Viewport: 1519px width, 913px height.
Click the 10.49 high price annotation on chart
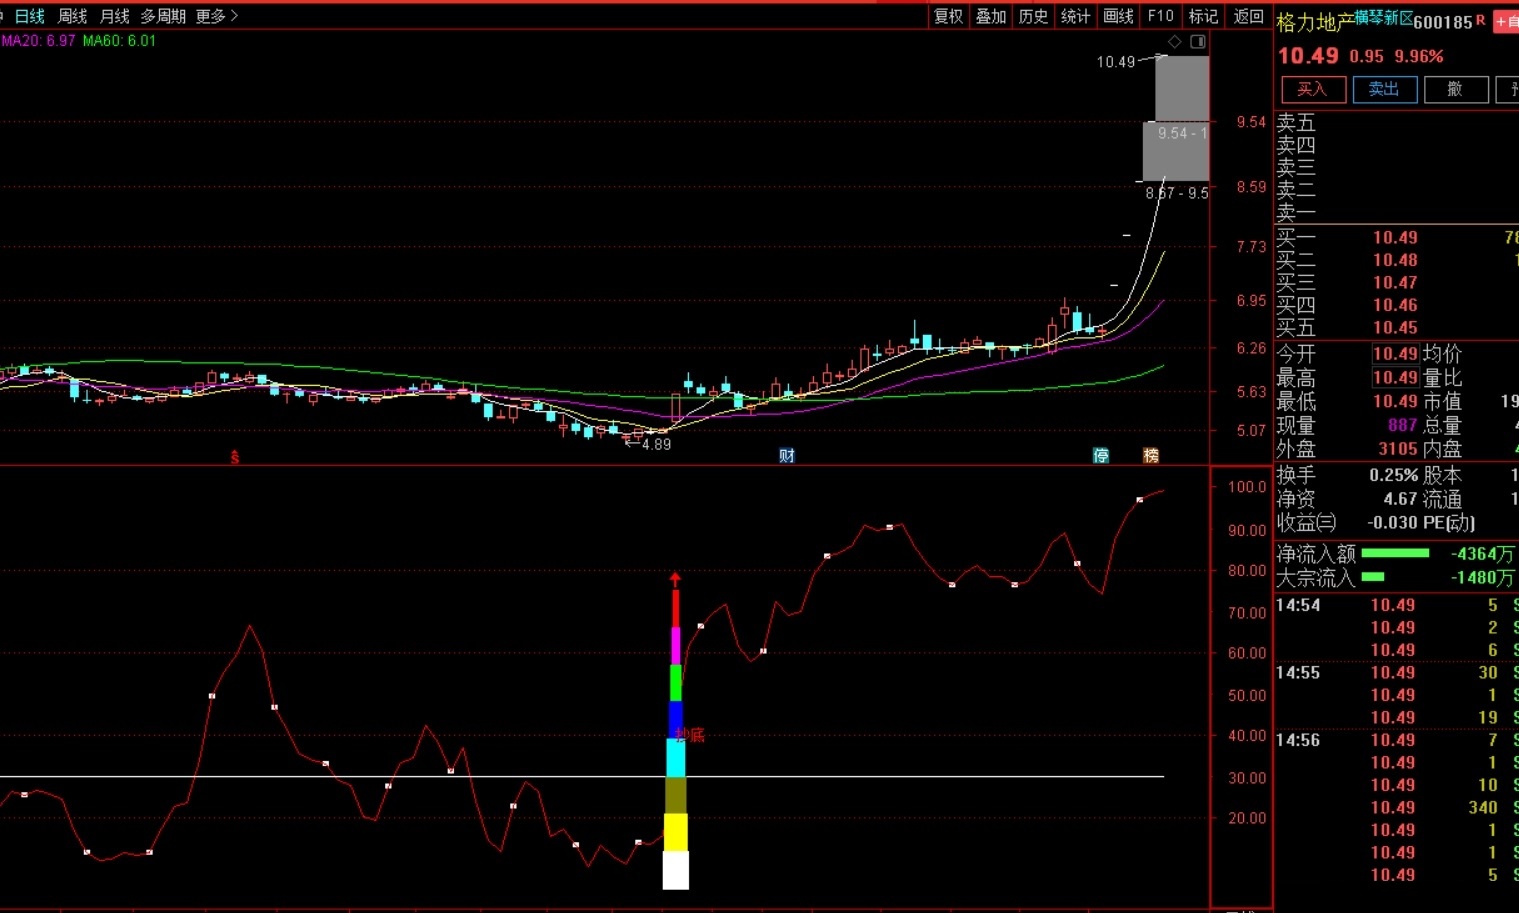1115,62
